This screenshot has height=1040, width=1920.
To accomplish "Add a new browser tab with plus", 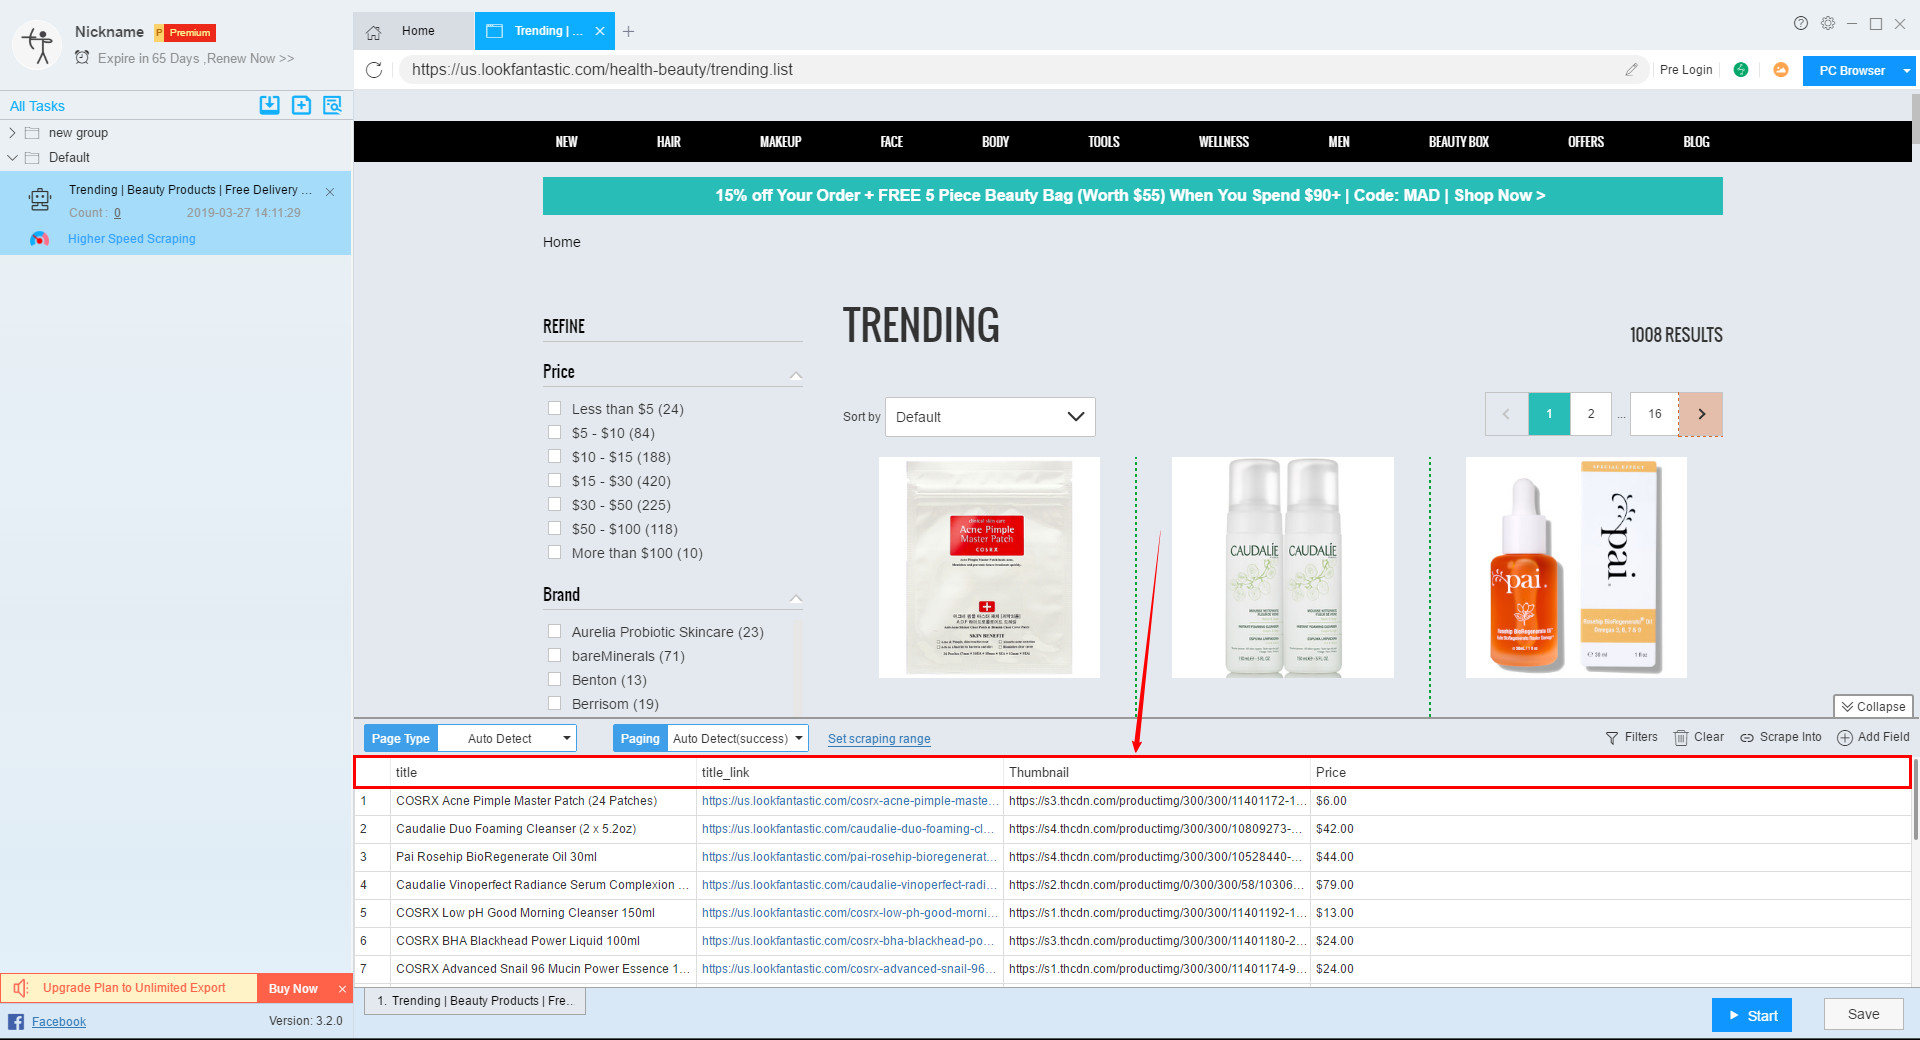I will coord(628,32).
